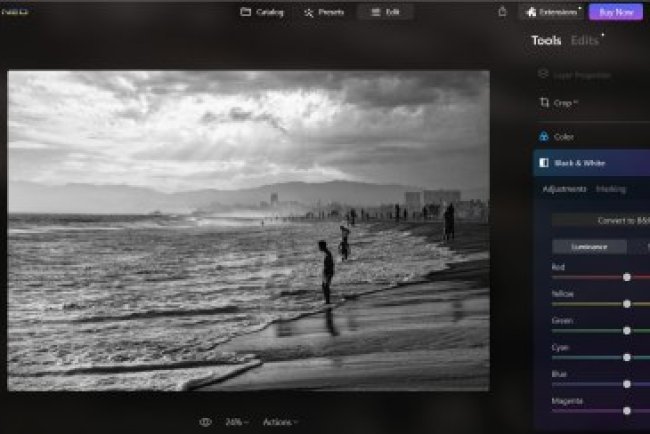
Task: Select the Adjustments tab
Action: [564, 189]
